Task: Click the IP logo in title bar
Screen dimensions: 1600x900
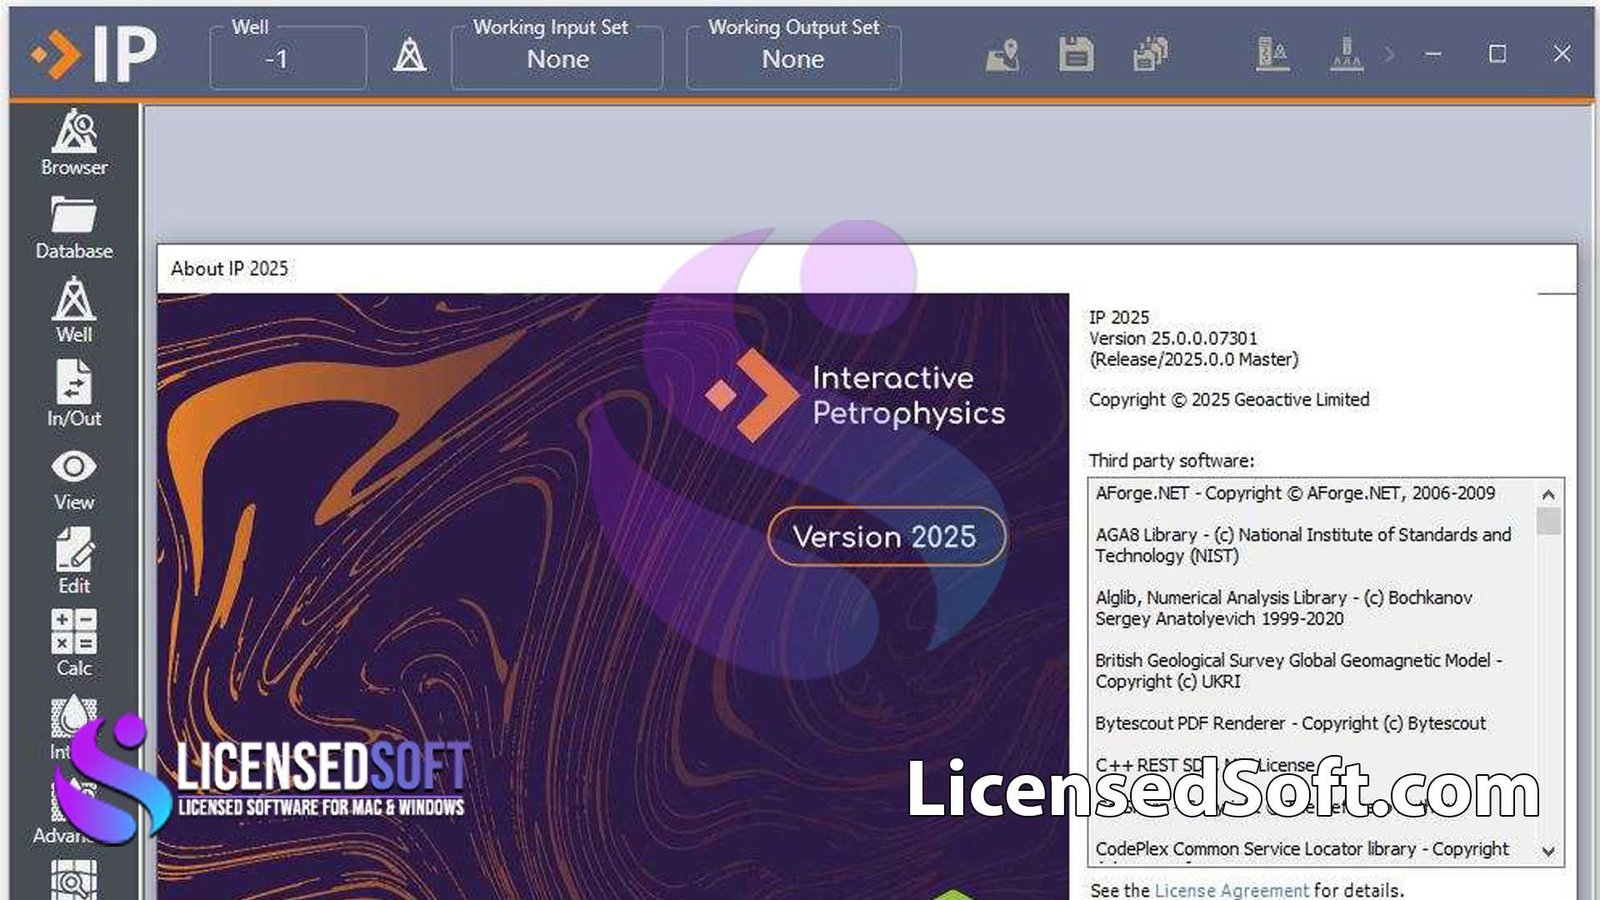Action: (x=94, y=54)
